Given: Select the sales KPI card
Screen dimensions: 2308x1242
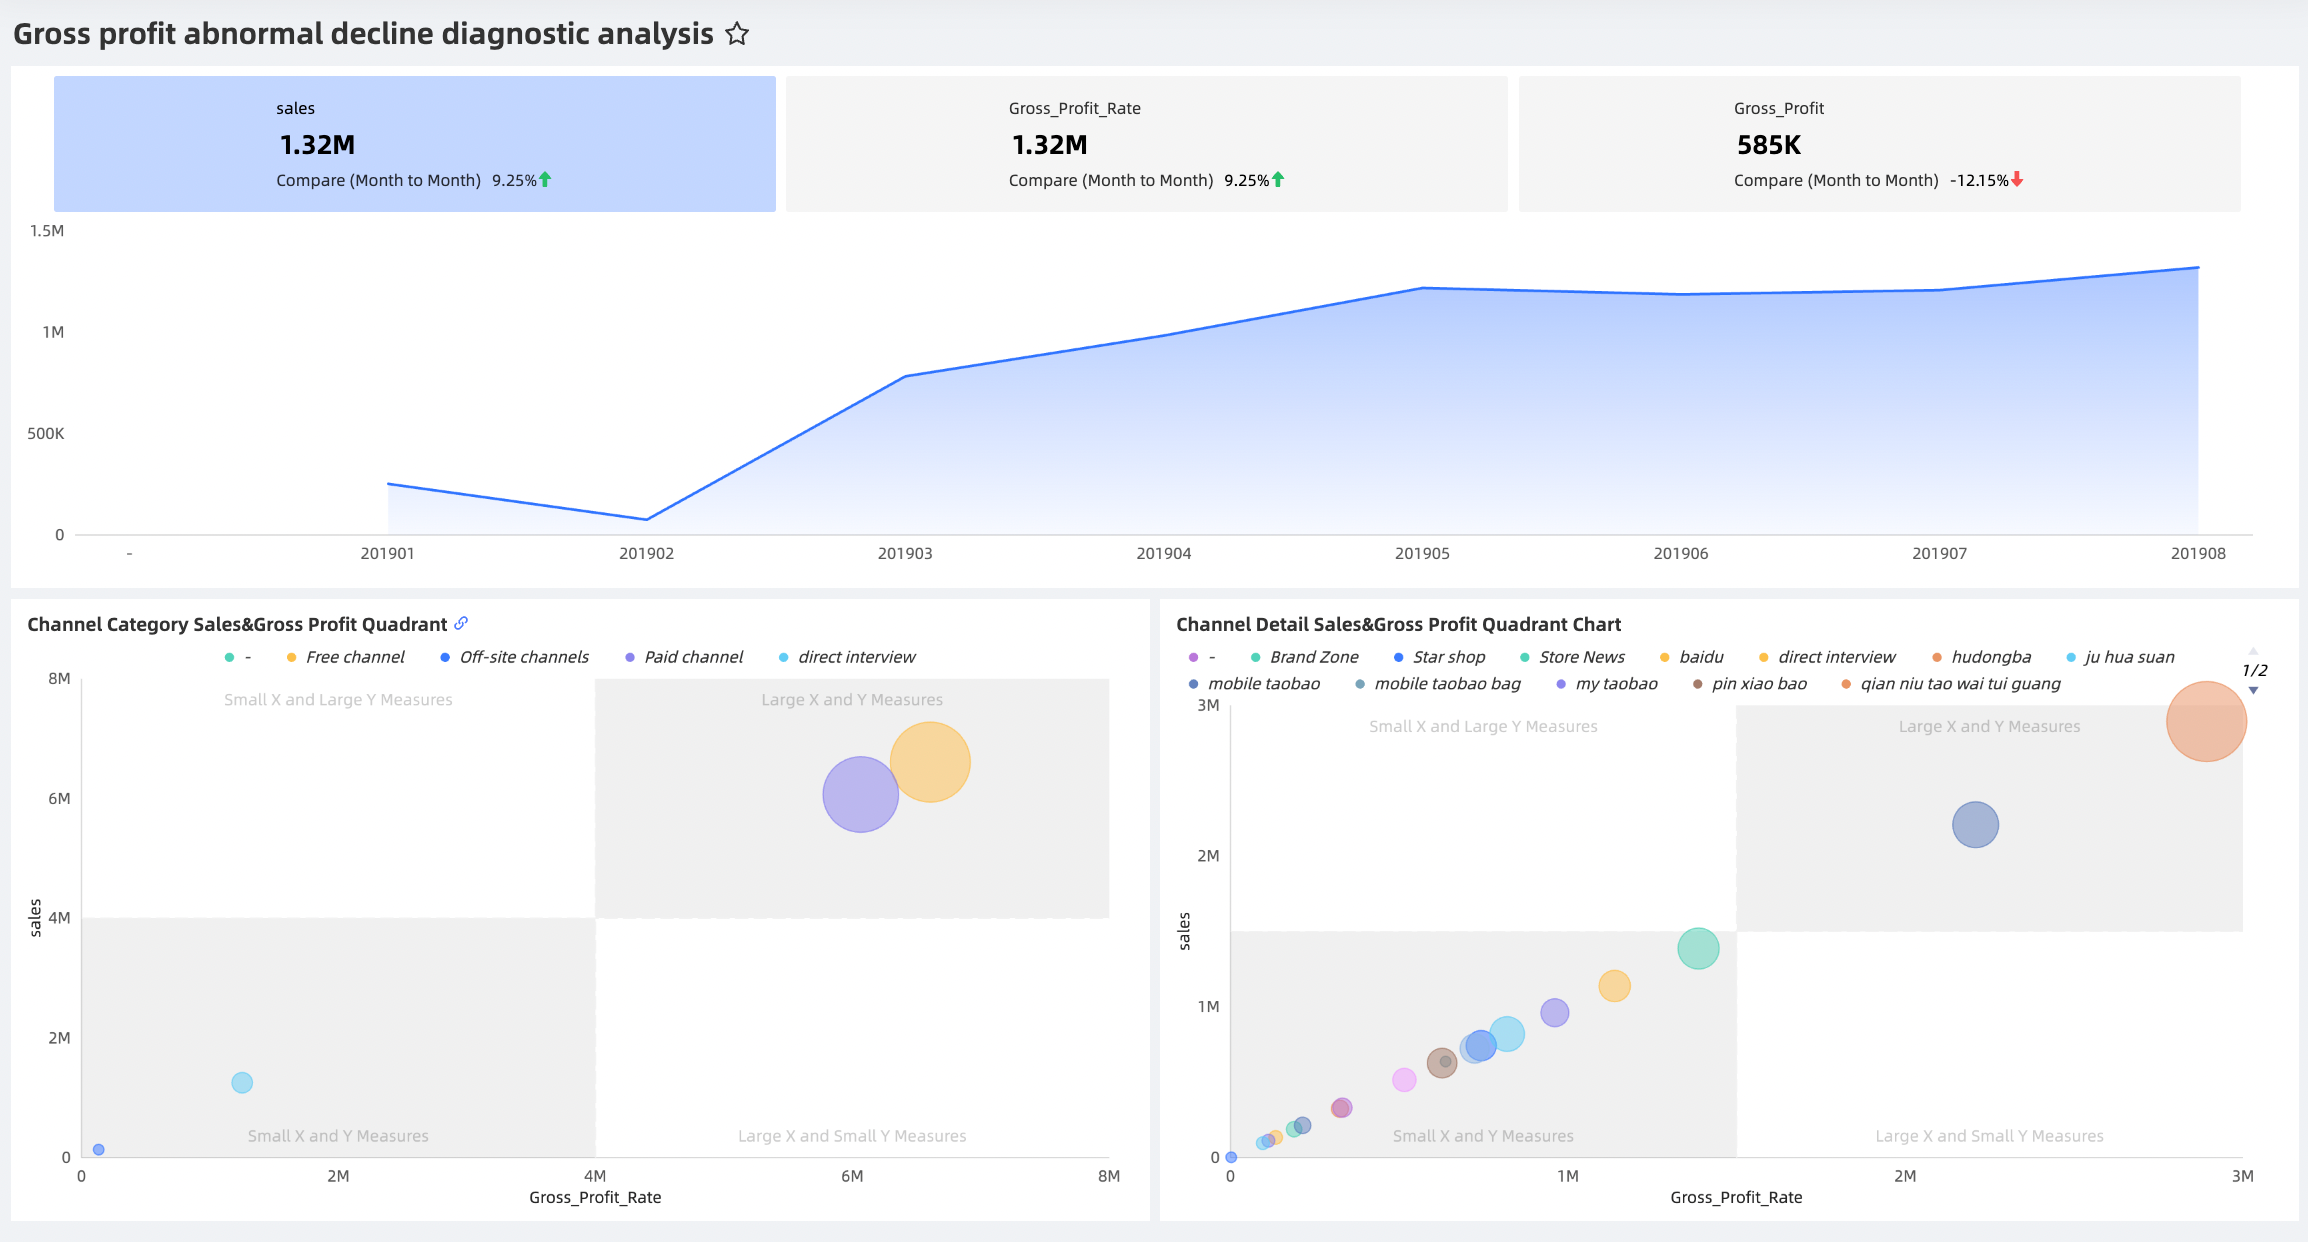Looking at the screenshot, I should (x=414, y=144).
